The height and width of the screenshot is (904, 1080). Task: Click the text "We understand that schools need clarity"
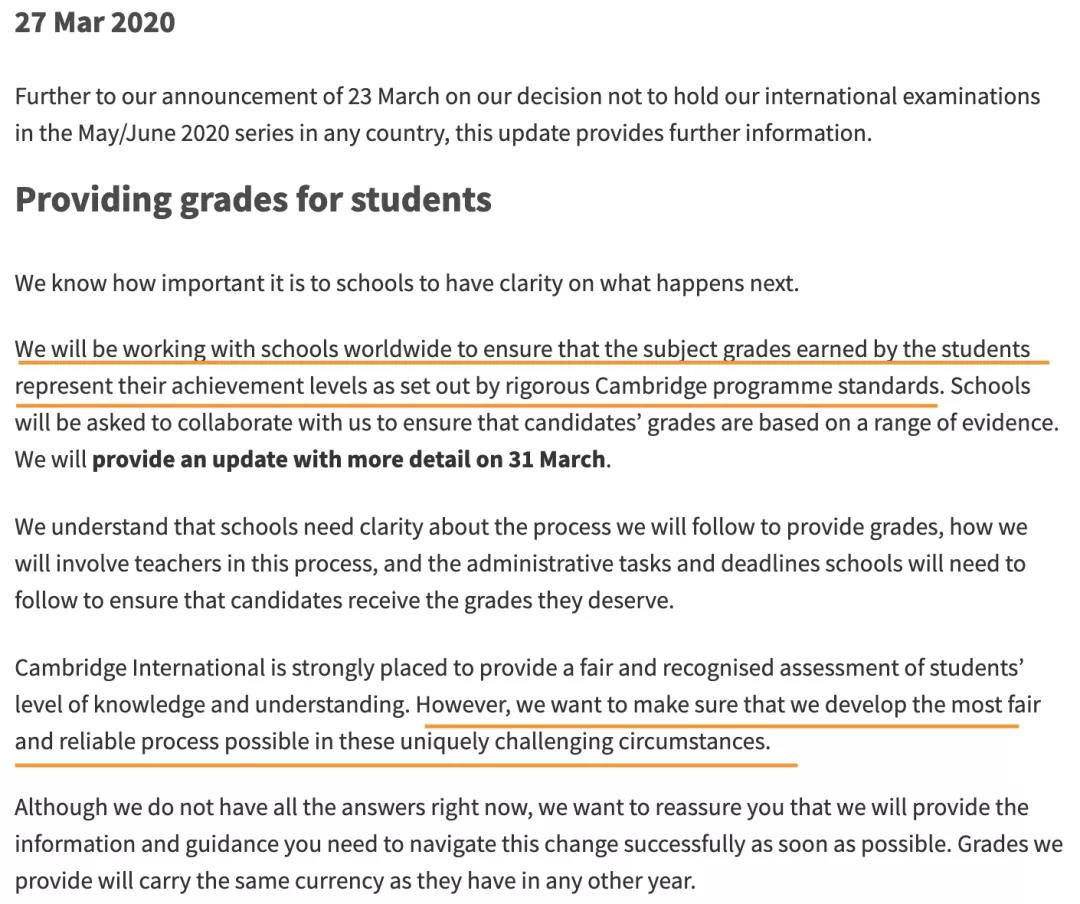point(218,527)
